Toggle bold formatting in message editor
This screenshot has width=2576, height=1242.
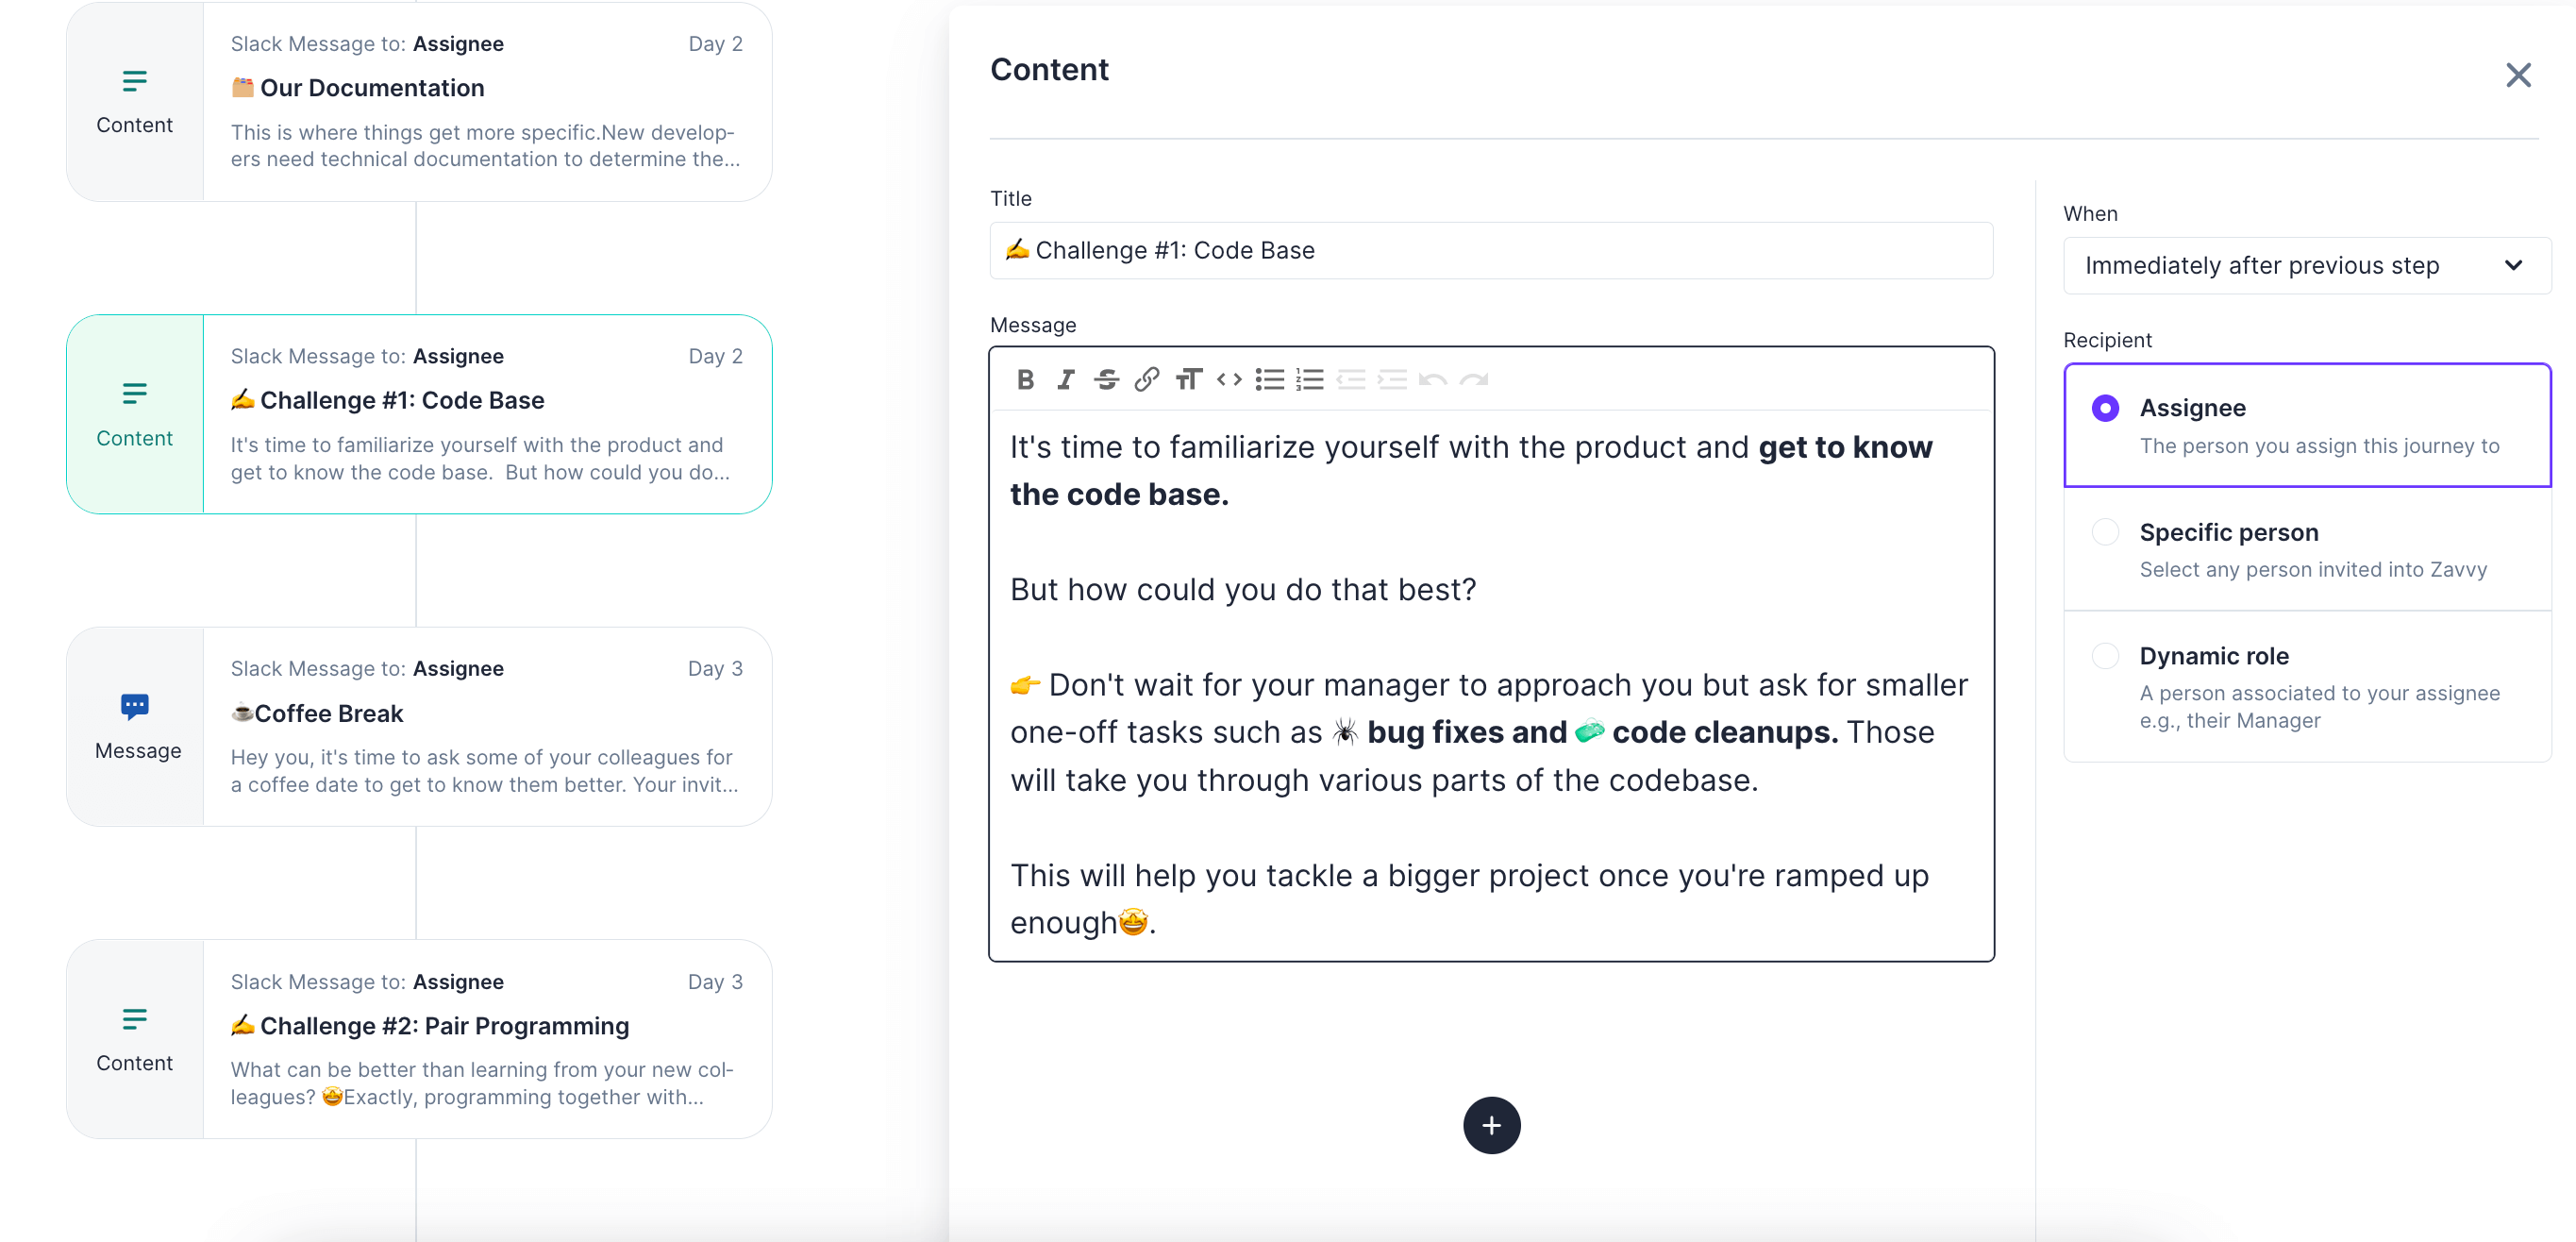click(1025, 380)
